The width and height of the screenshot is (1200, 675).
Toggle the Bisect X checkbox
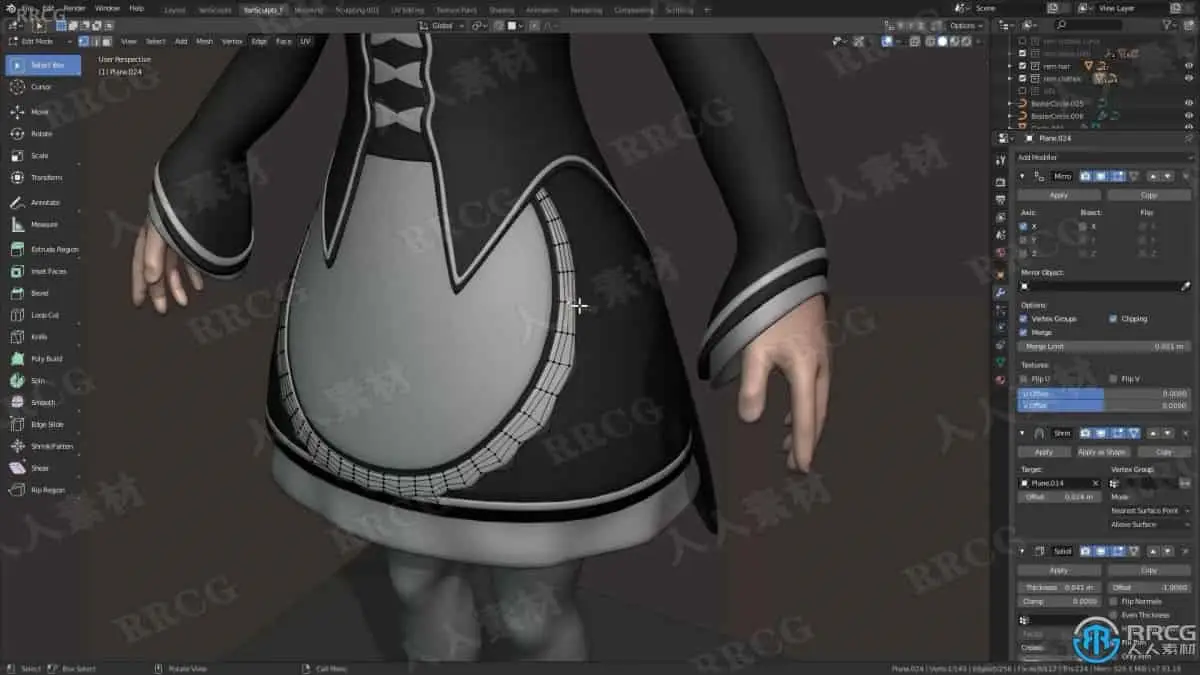point(1083,226)
